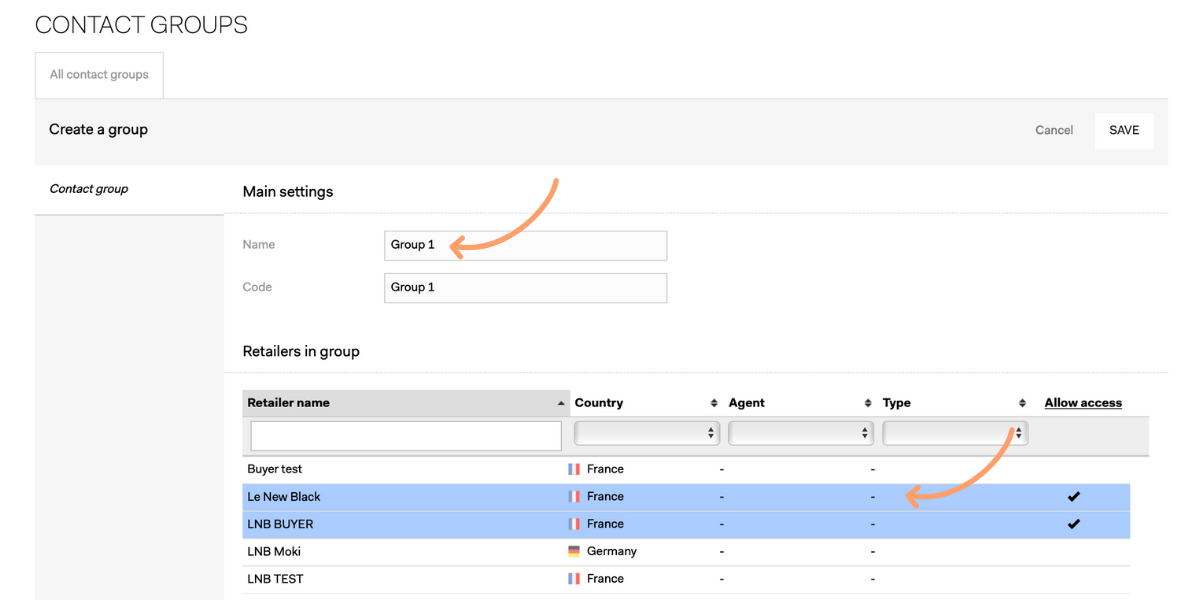The height and width of the screenshot is (600, 1200).
Task: Sort by the Country column header
Action: (647, 403)
